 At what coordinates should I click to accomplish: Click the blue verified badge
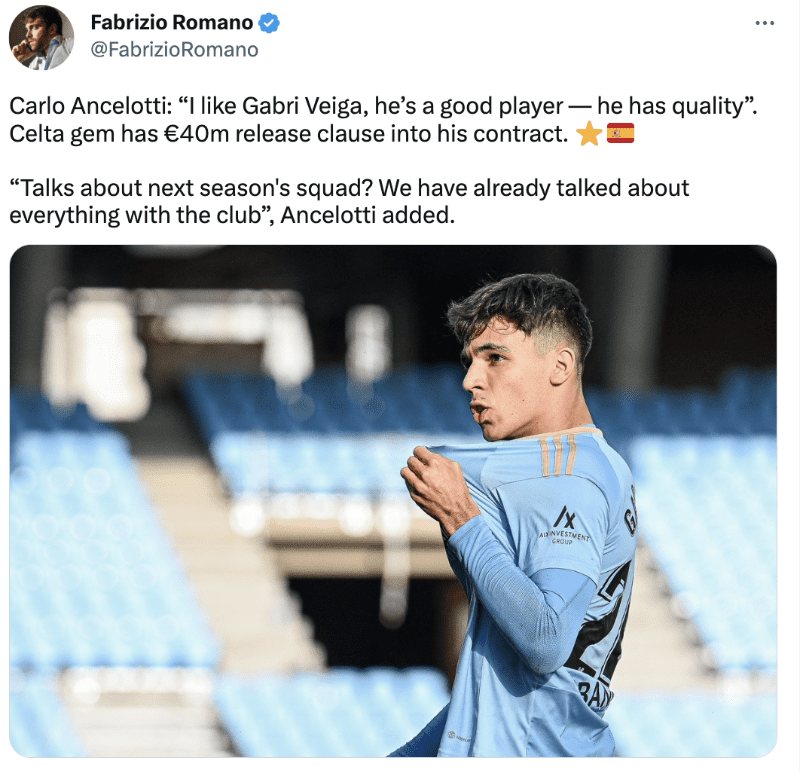coord(269,23)
